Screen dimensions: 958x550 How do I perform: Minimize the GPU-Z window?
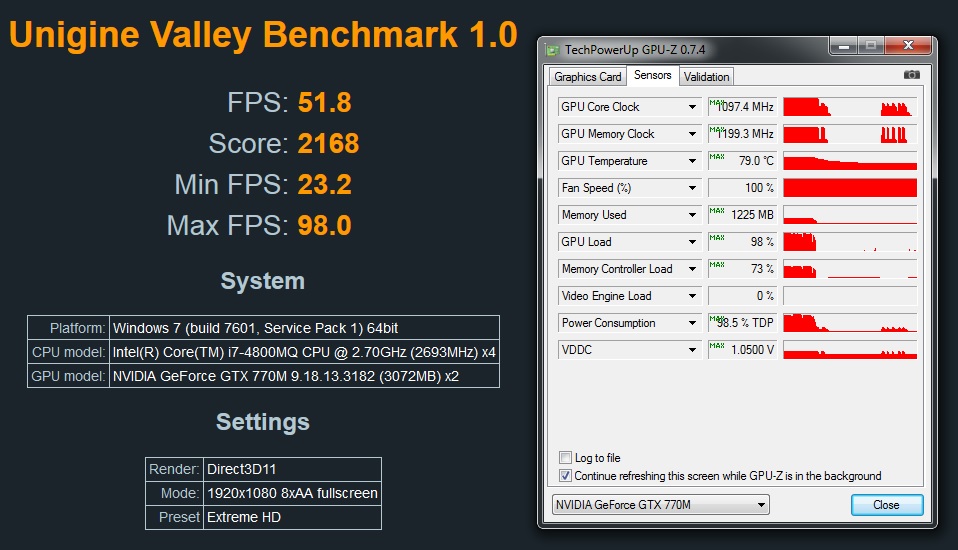pos(844,46)
